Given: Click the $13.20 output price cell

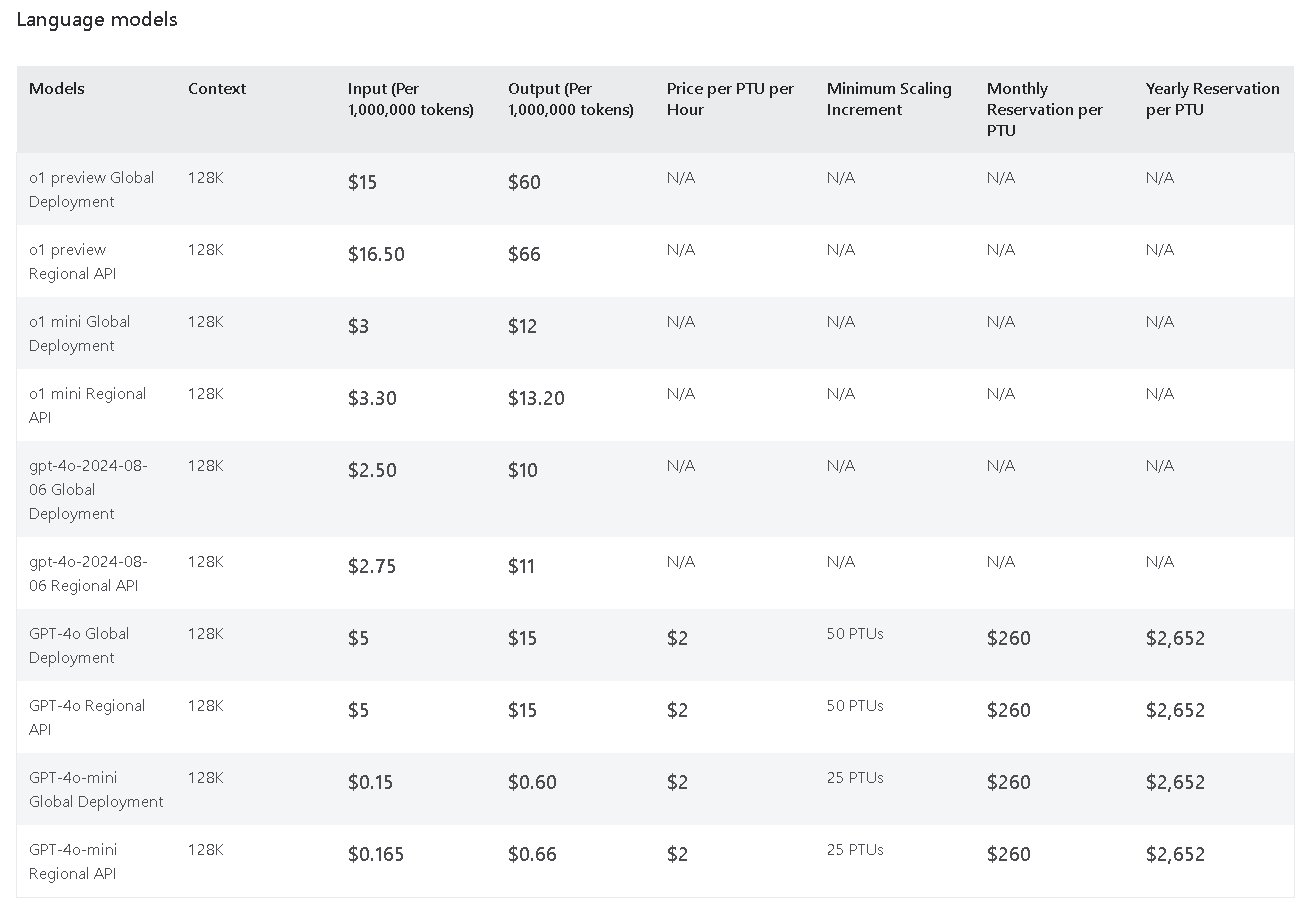Looking at the screenshot, I should [x=536, y=398].
